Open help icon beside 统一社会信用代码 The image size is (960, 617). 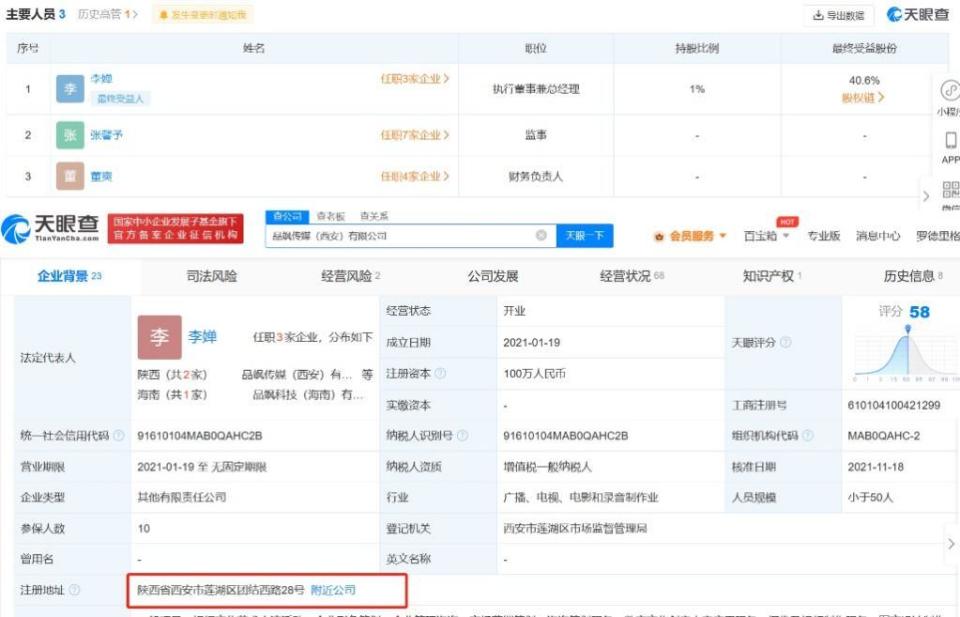119,436
